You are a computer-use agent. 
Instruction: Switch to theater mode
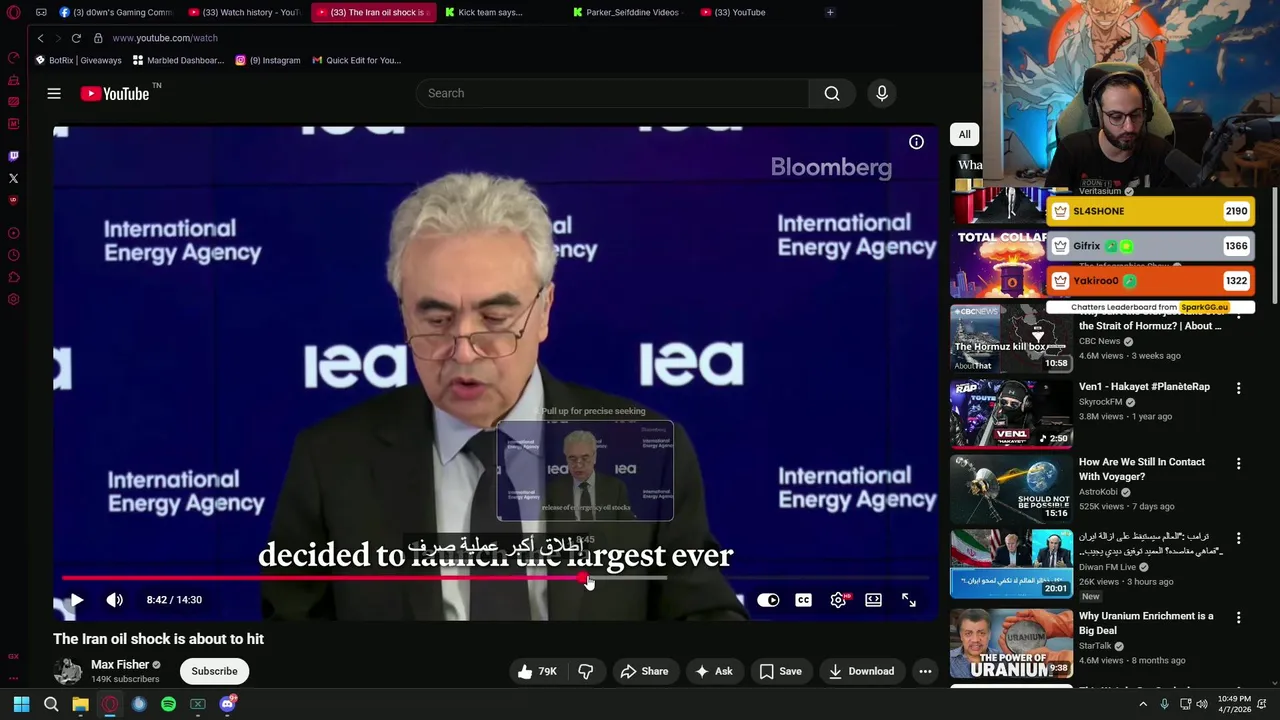873,600
